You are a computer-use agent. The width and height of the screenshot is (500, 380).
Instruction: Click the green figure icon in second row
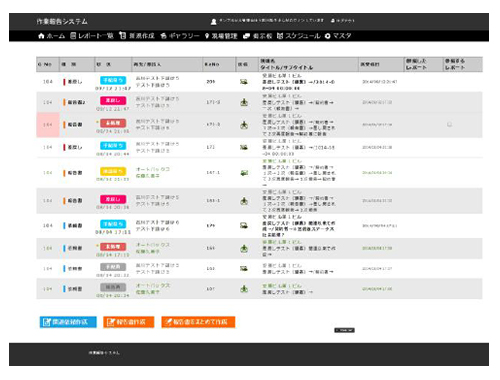coord(244,102)
